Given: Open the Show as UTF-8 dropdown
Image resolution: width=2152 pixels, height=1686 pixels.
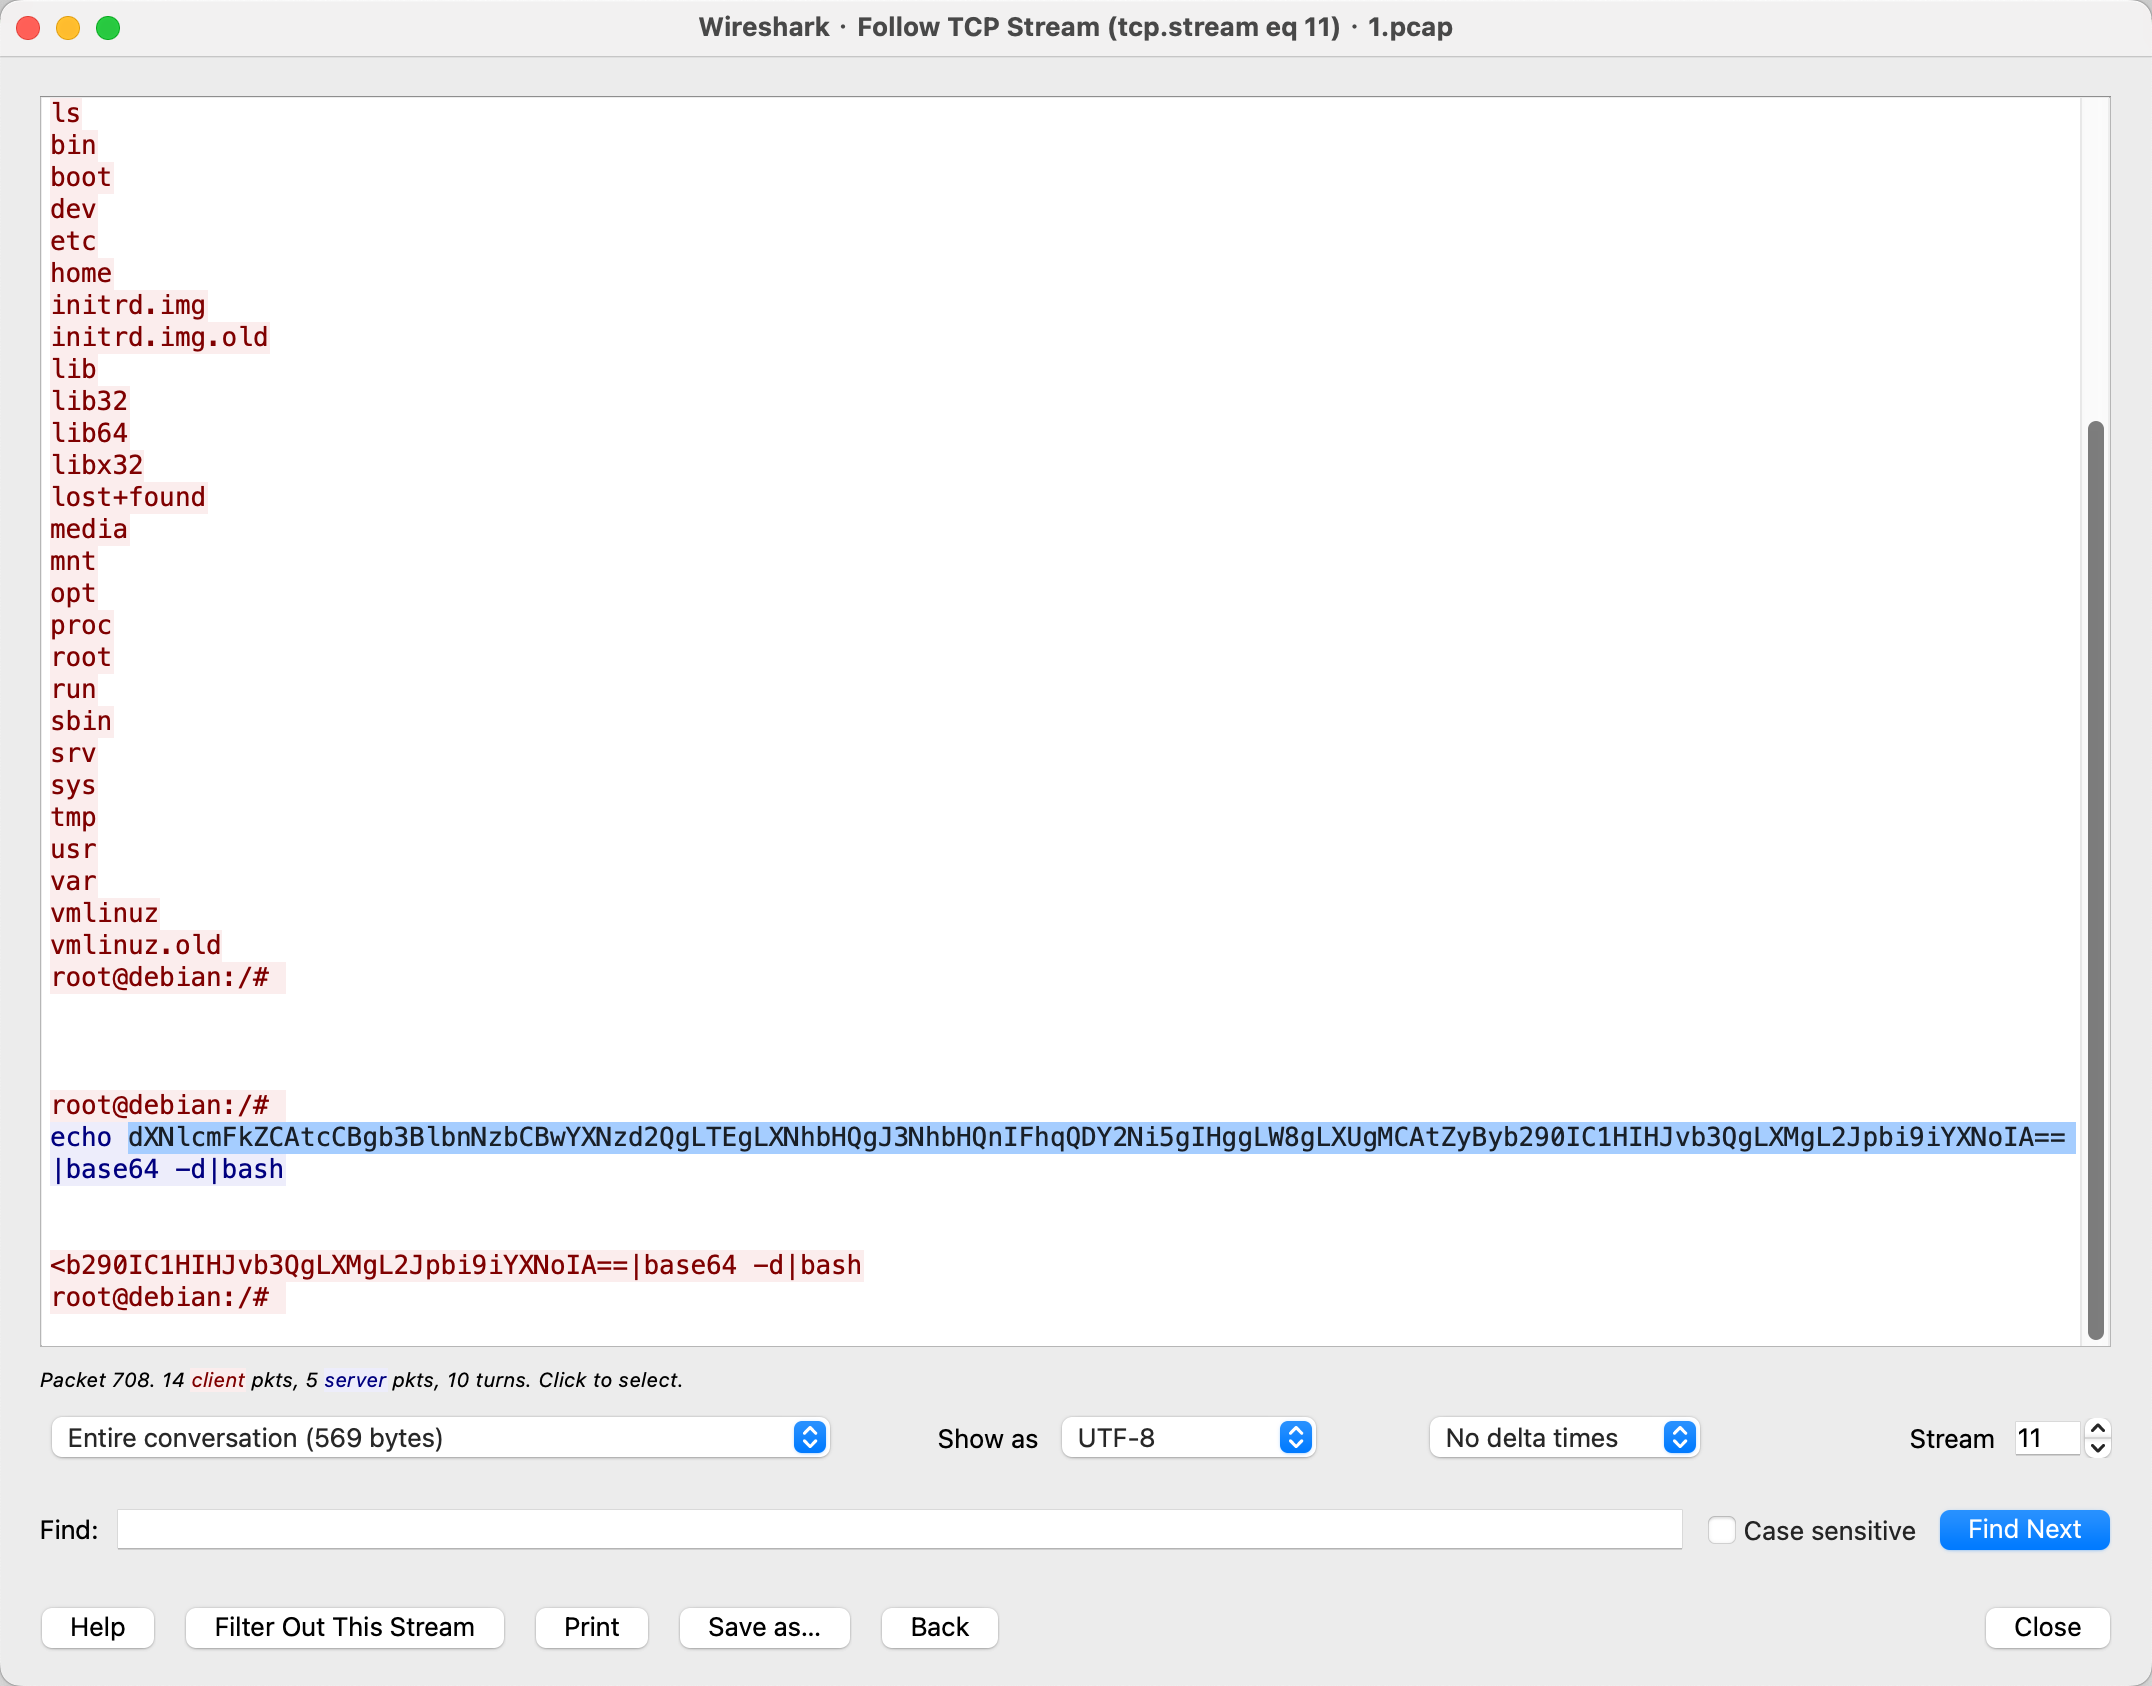Looking at the screenshot, I should coord(1188,1438).
